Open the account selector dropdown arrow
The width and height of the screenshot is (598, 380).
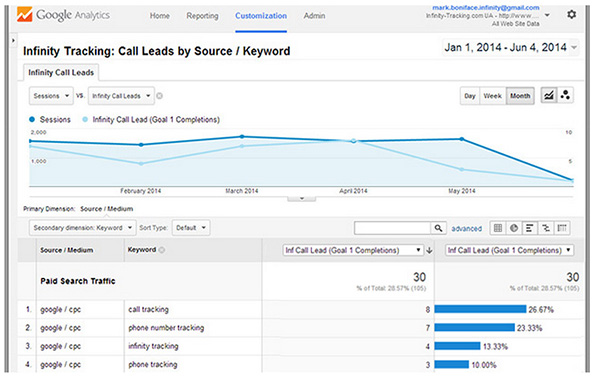[x=547, y=16]
